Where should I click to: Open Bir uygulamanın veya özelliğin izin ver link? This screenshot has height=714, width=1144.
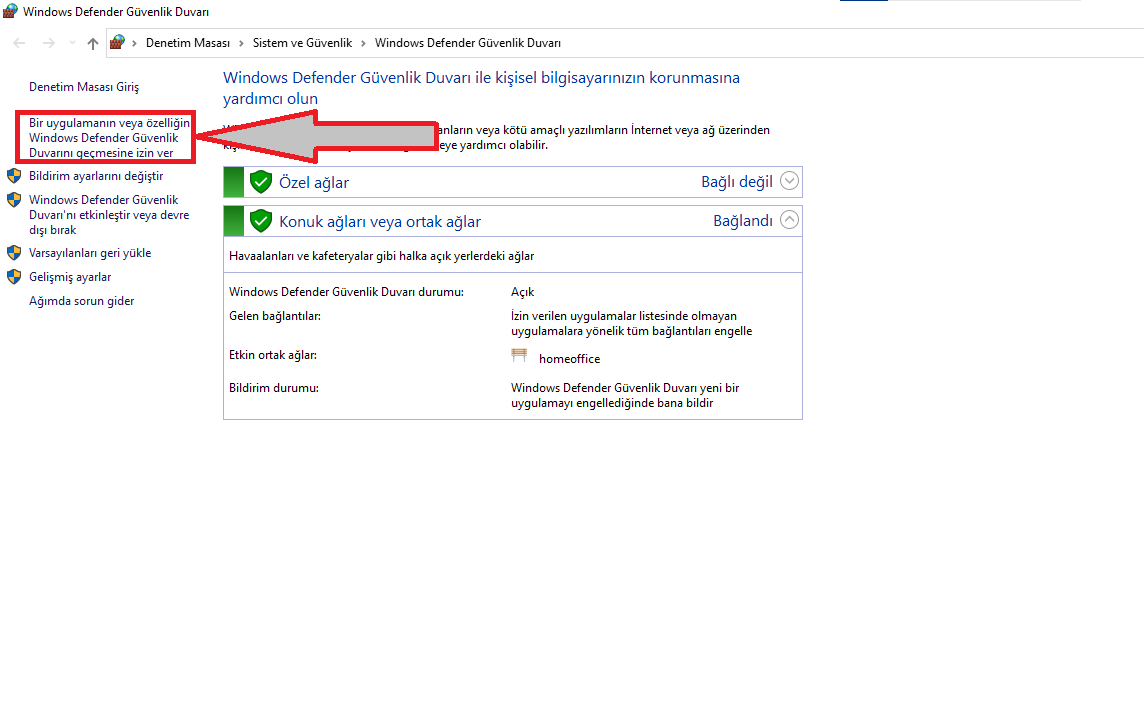(109, 138)
